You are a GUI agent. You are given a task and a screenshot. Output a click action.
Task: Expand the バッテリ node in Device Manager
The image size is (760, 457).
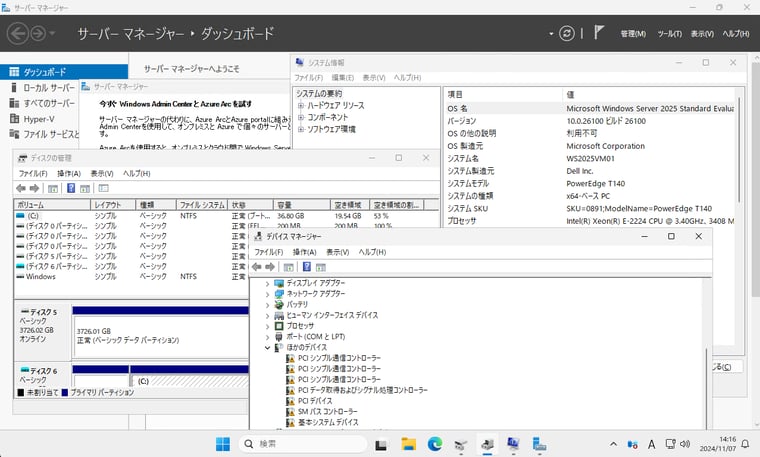click(x=267, y=305)
